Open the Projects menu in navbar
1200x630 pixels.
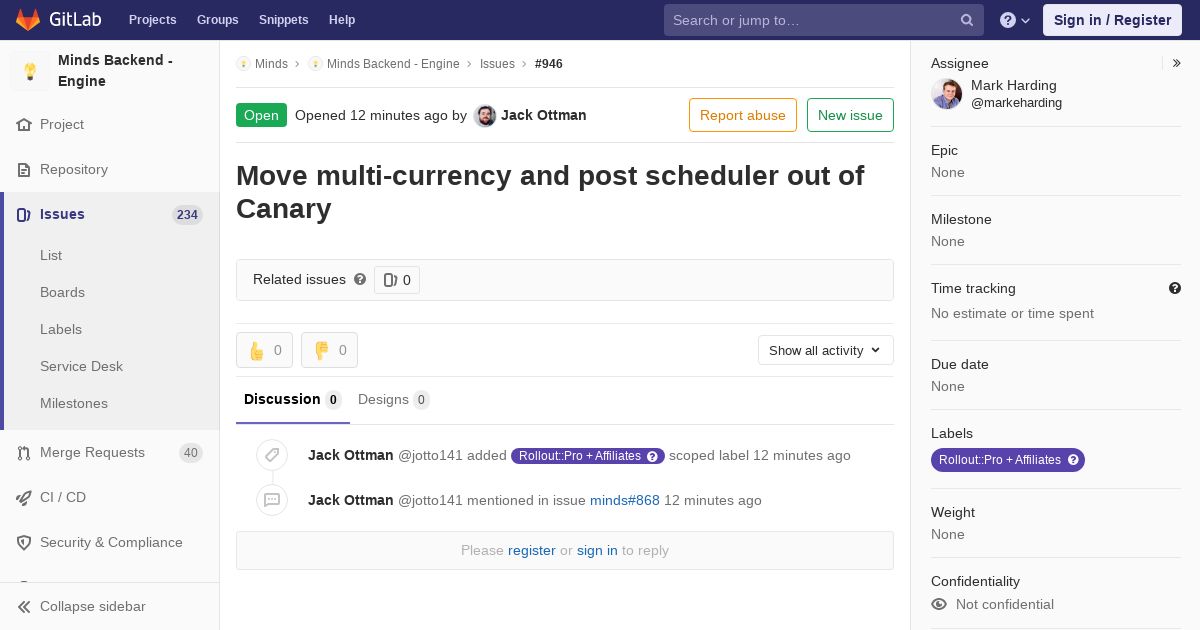[153, 20]
